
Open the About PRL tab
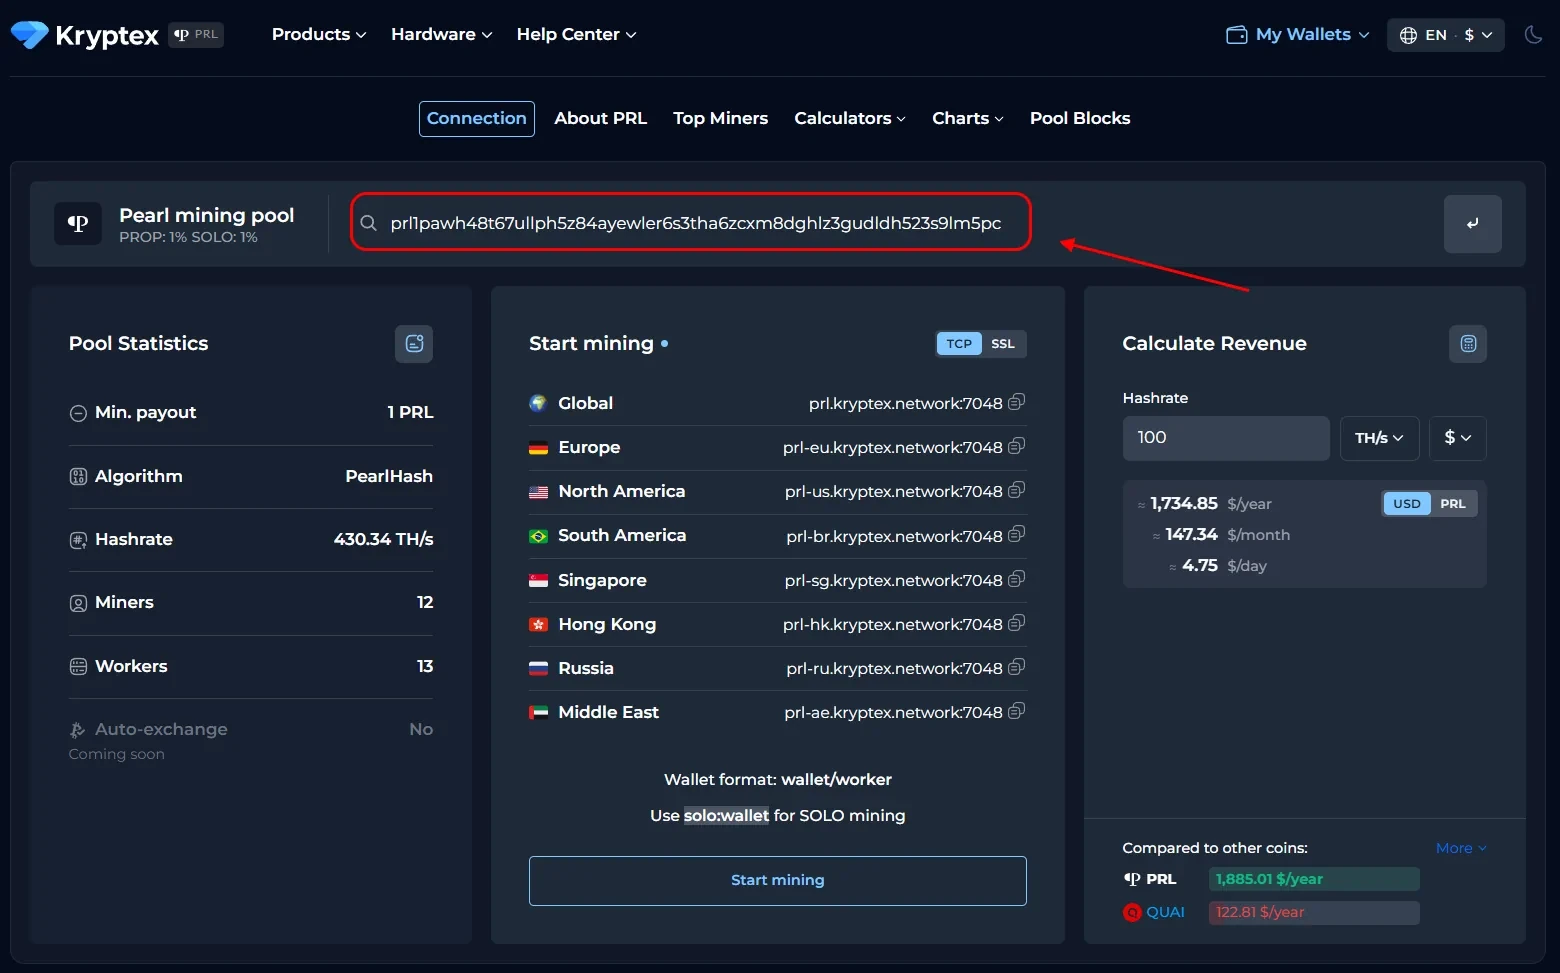click(601, 118)
